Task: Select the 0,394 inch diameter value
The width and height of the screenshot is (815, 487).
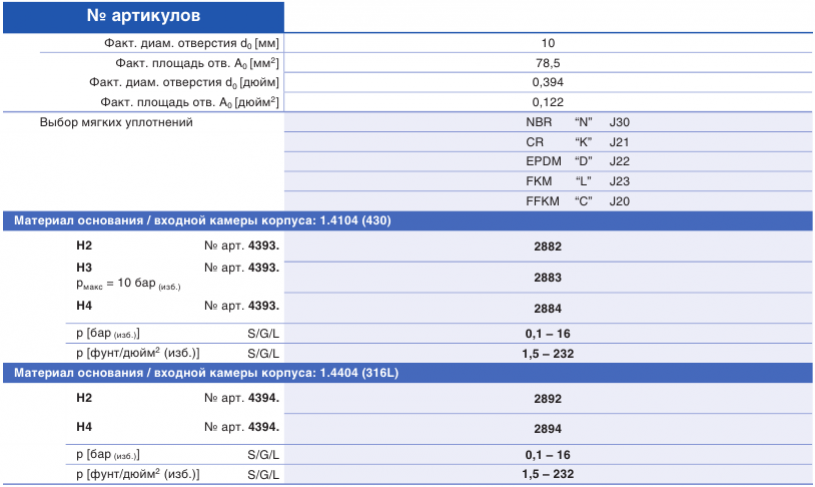Action: click(x=548, y=83)
